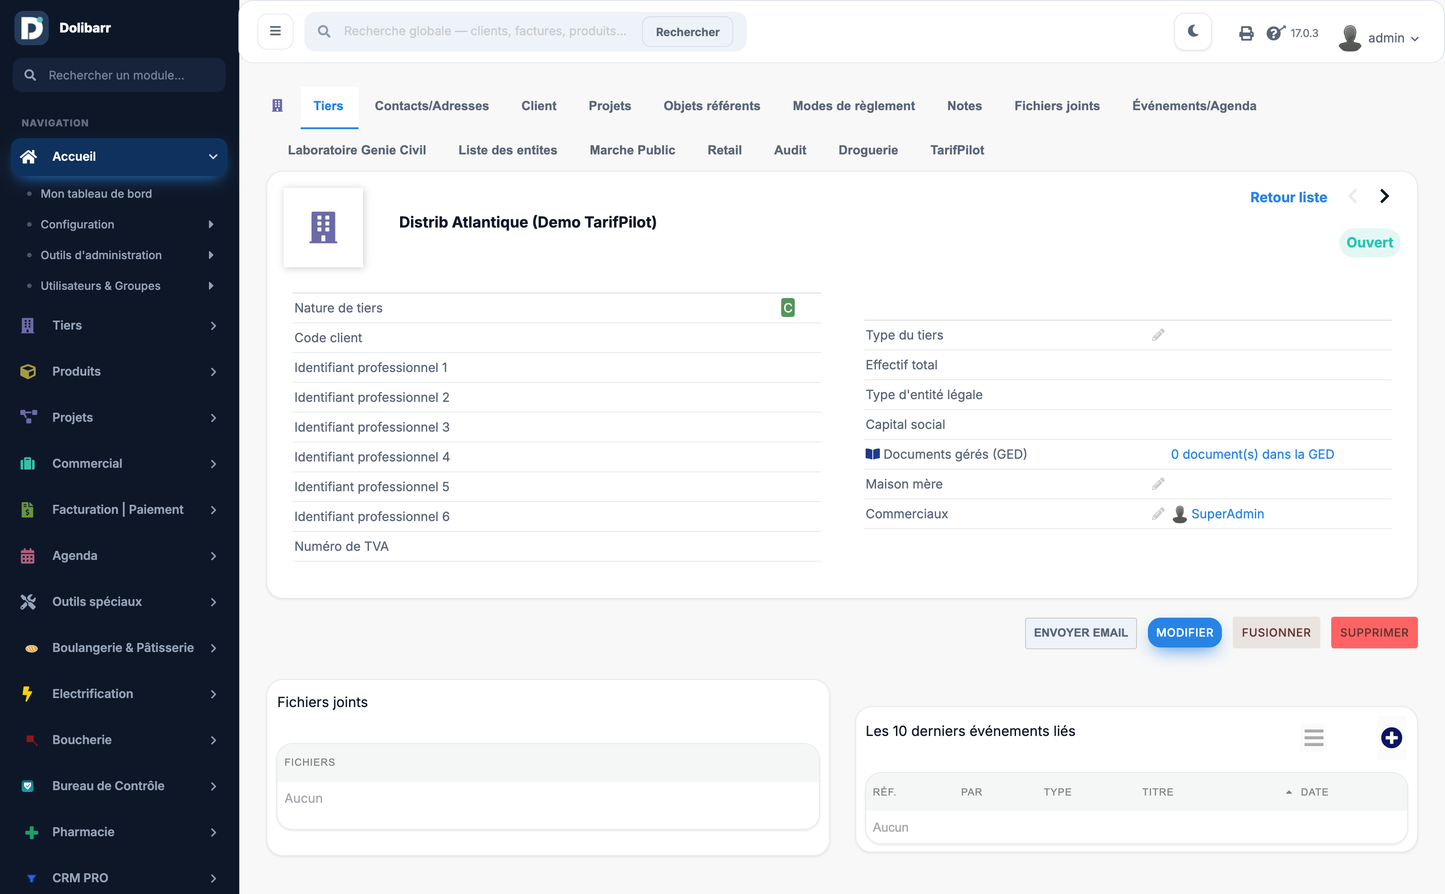
Task: Expand the Agenda sidebar chevron
Action: pyautogui.click(x=213, y=556)
